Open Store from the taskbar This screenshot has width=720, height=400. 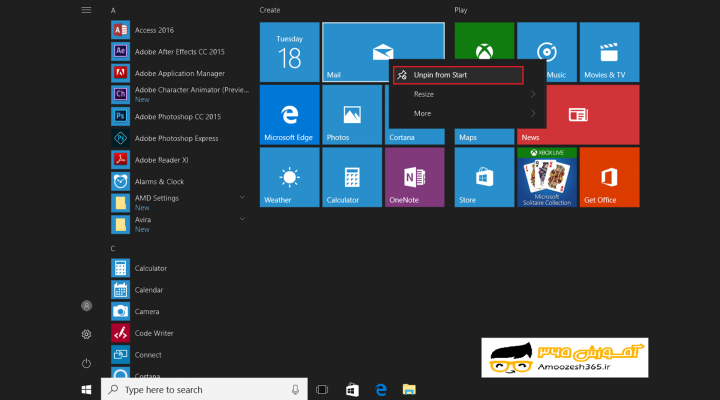(x=352, y=389)
